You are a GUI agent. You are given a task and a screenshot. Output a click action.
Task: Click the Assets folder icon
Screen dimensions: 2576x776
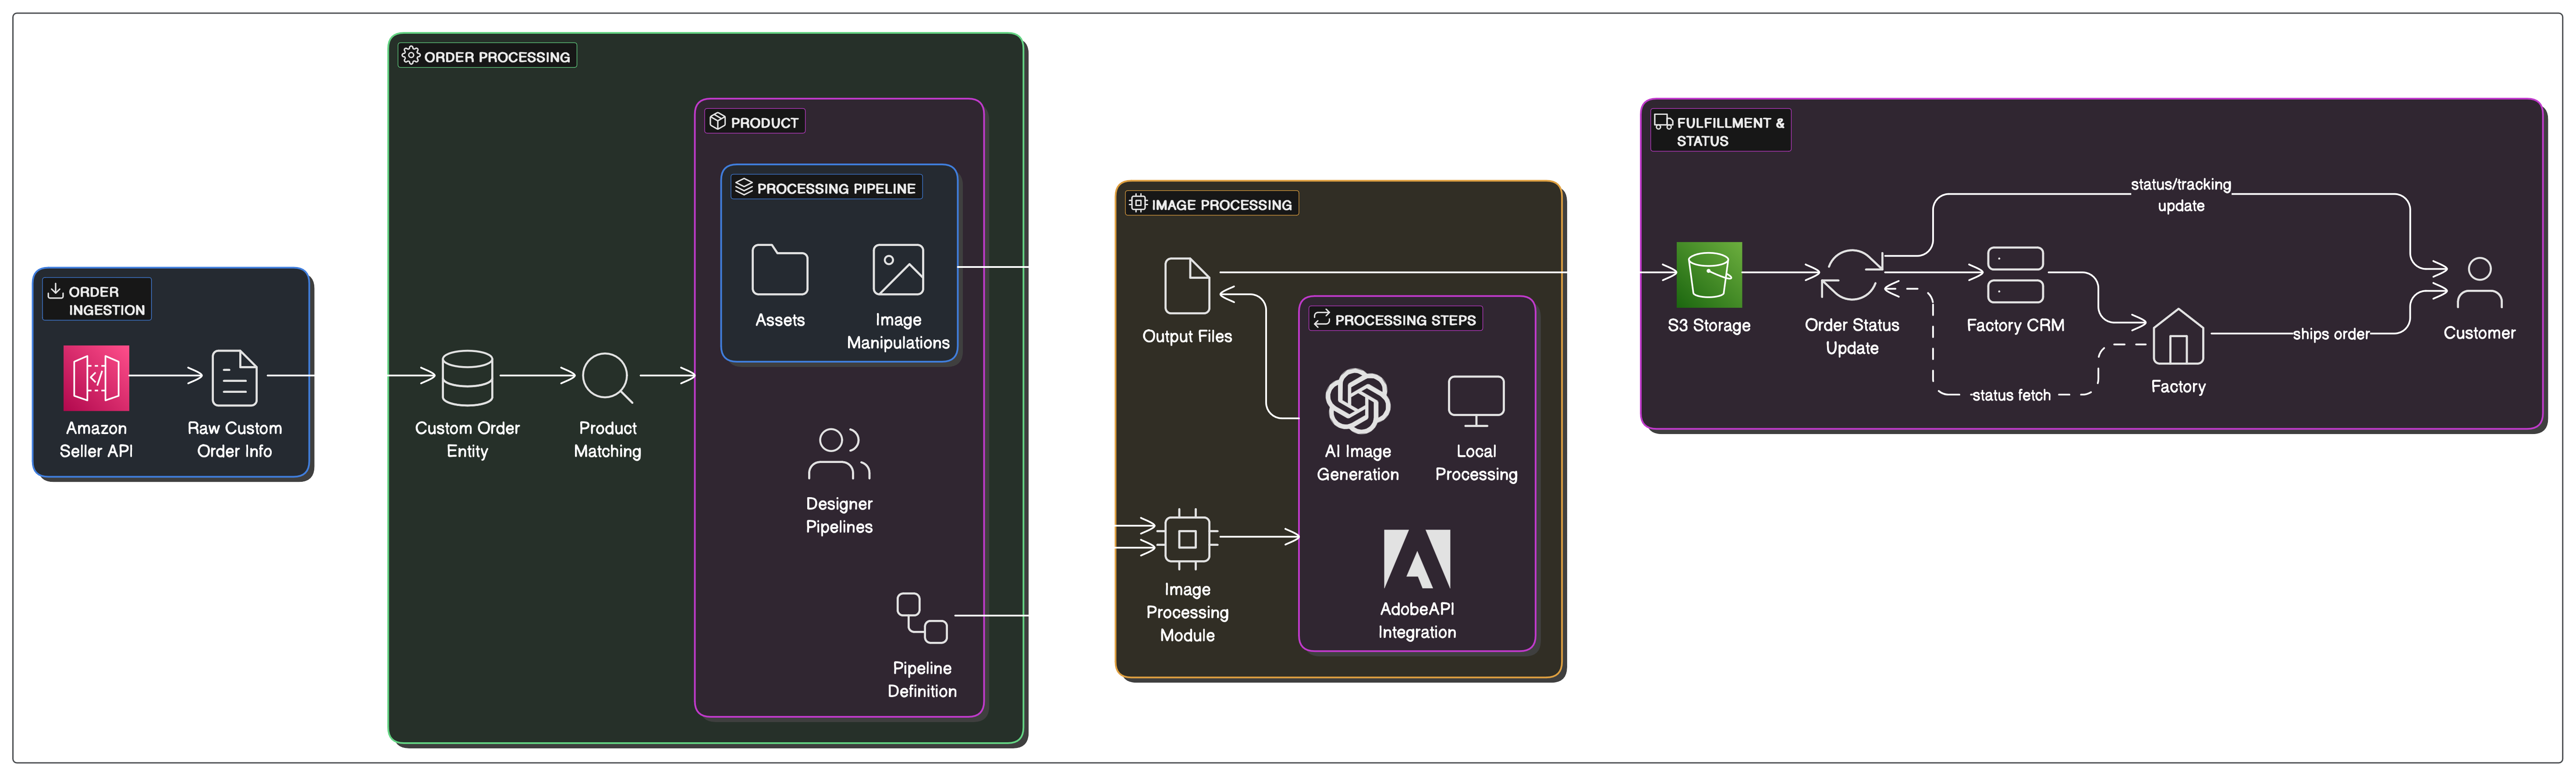(779, 270)
